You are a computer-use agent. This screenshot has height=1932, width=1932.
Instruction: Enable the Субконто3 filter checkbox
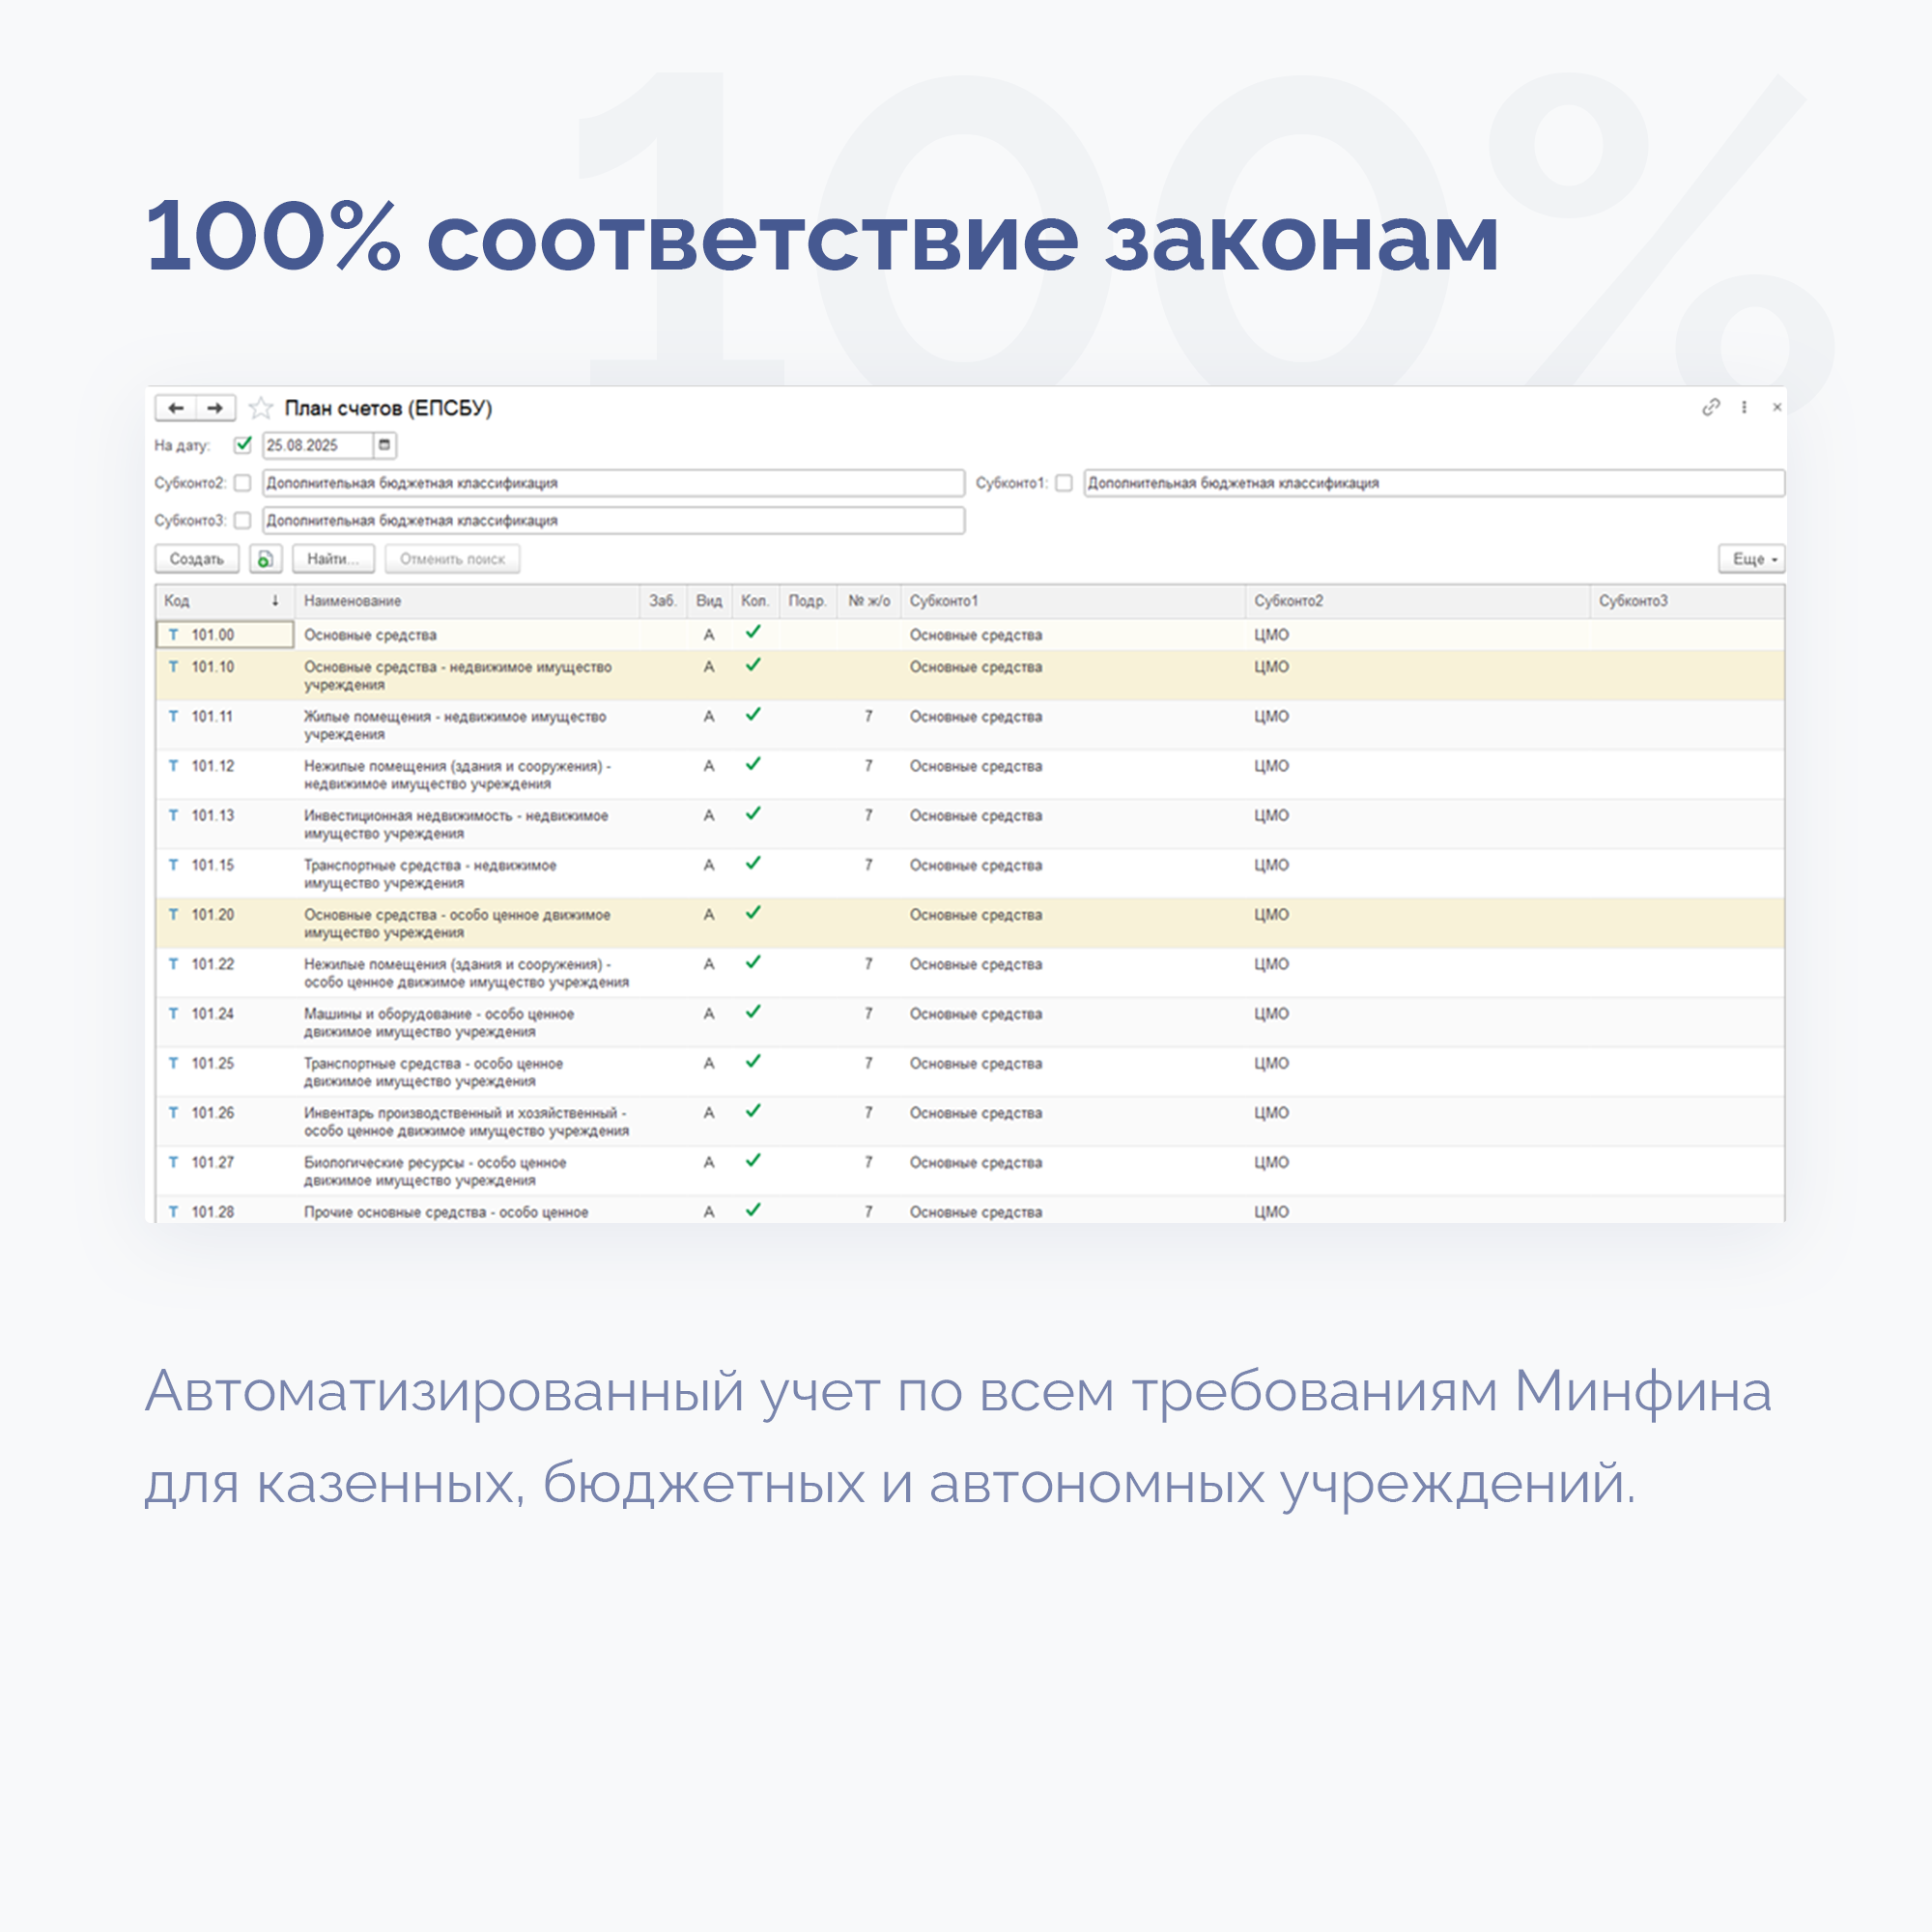pyautogui.click(x=242, y=521)
